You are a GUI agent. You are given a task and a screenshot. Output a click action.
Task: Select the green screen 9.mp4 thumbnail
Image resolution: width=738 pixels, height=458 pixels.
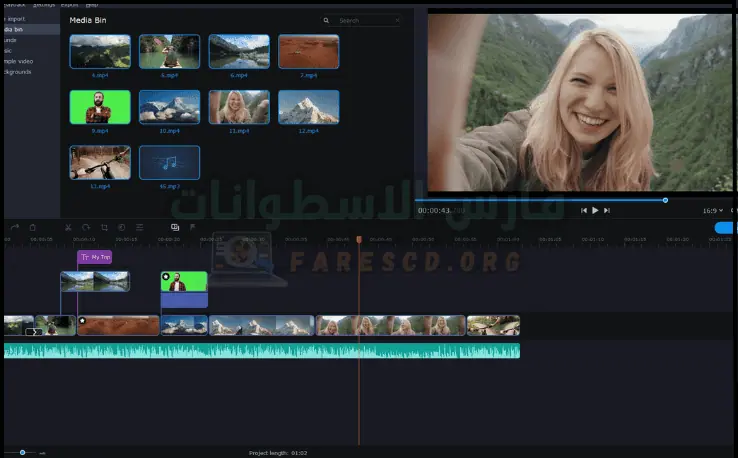100,107
